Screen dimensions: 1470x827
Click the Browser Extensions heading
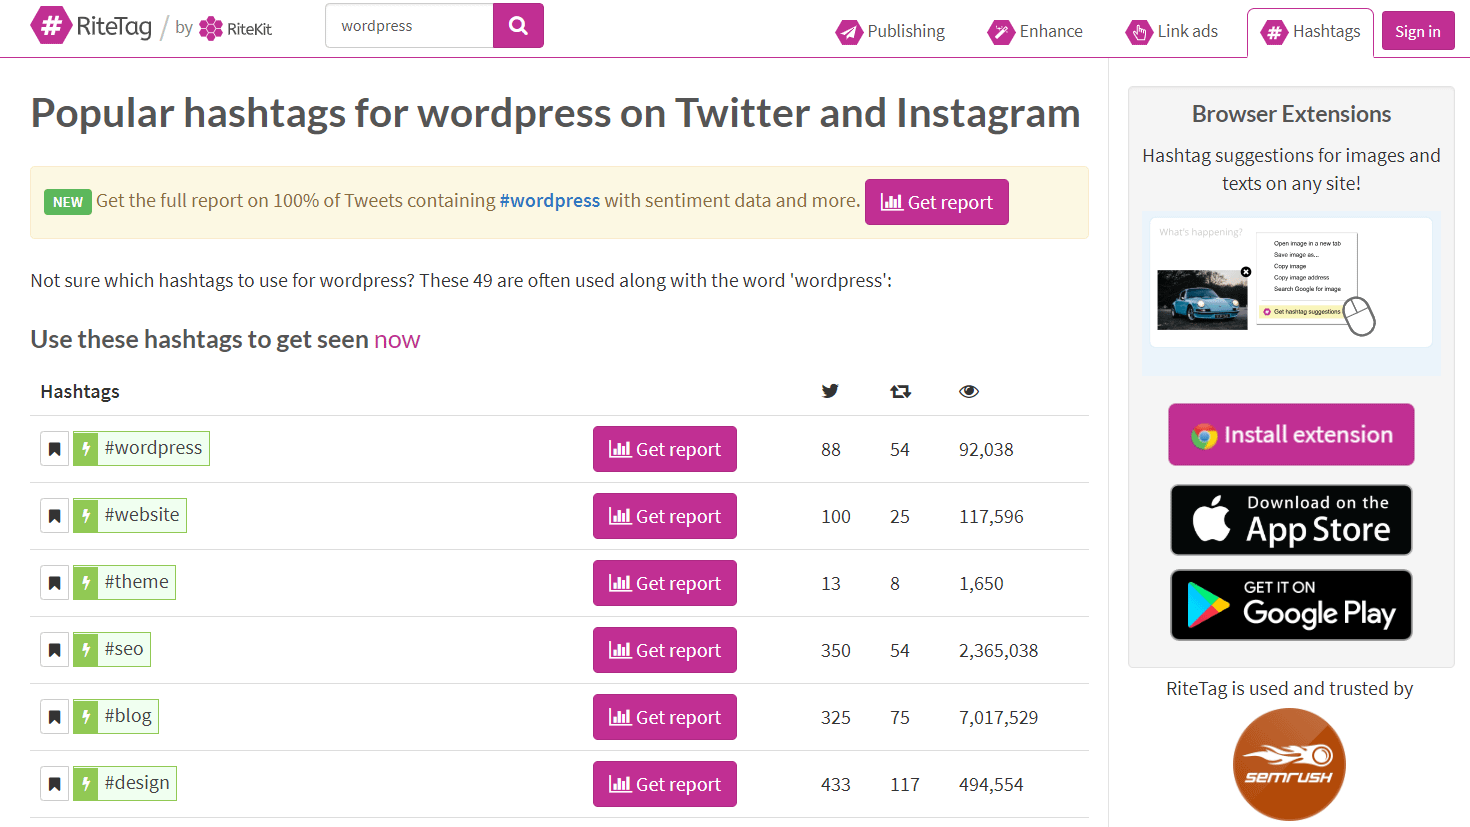[x=1291, y=114]
